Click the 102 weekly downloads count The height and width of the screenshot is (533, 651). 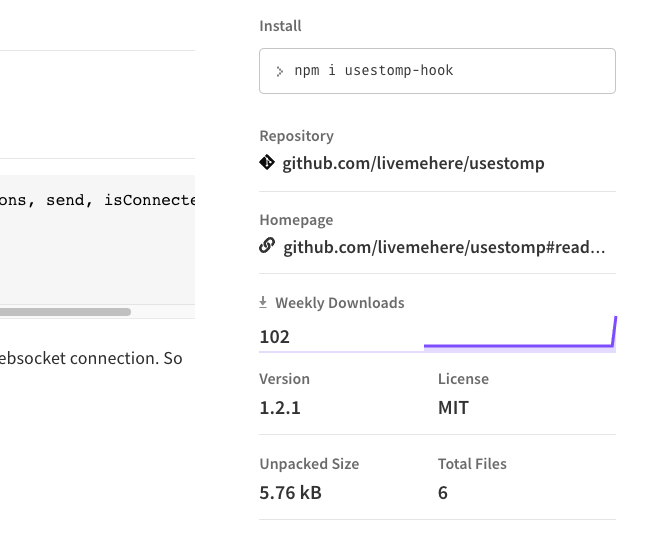tap(274, 337)
